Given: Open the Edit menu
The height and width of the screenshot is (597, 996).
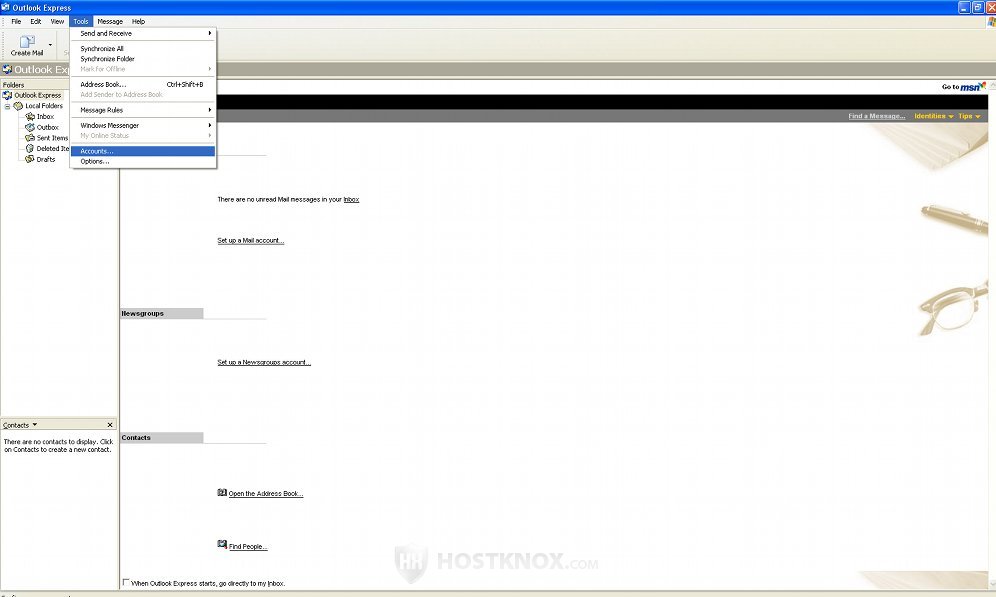Looking at the screenshot, I should point(36,21).
